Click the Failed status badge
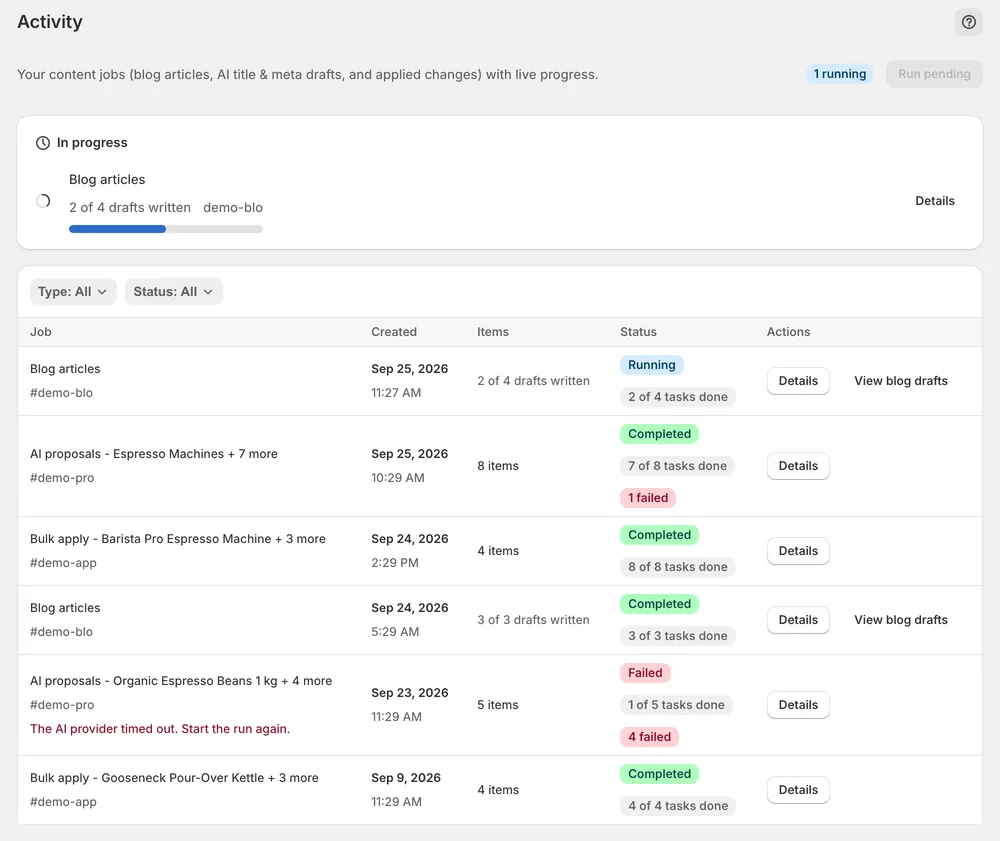Viewport: 1000px width, 841px height. pos(645,673)
